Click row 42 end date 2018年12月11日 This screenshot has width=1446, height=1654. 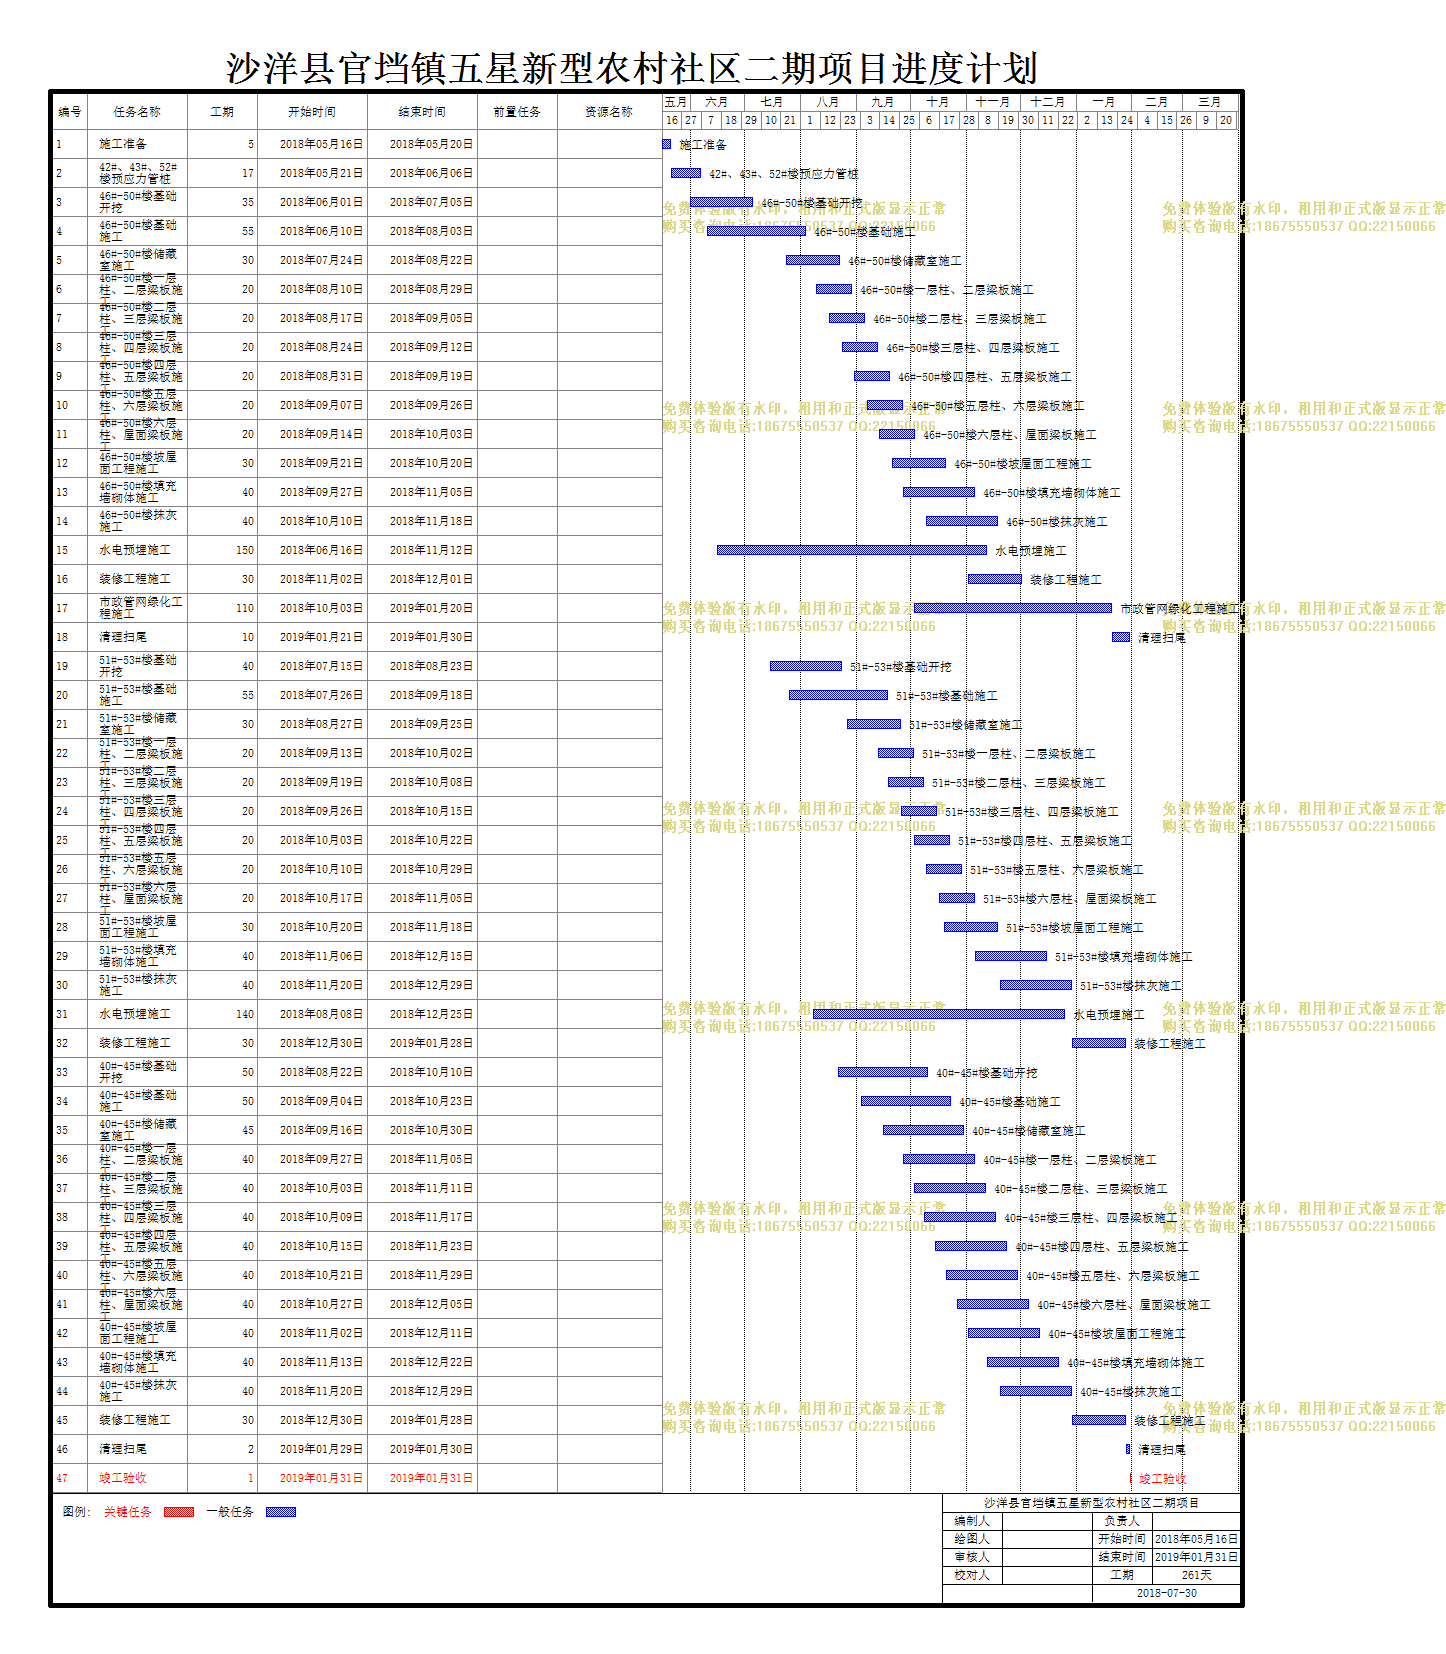[432, 1333]
